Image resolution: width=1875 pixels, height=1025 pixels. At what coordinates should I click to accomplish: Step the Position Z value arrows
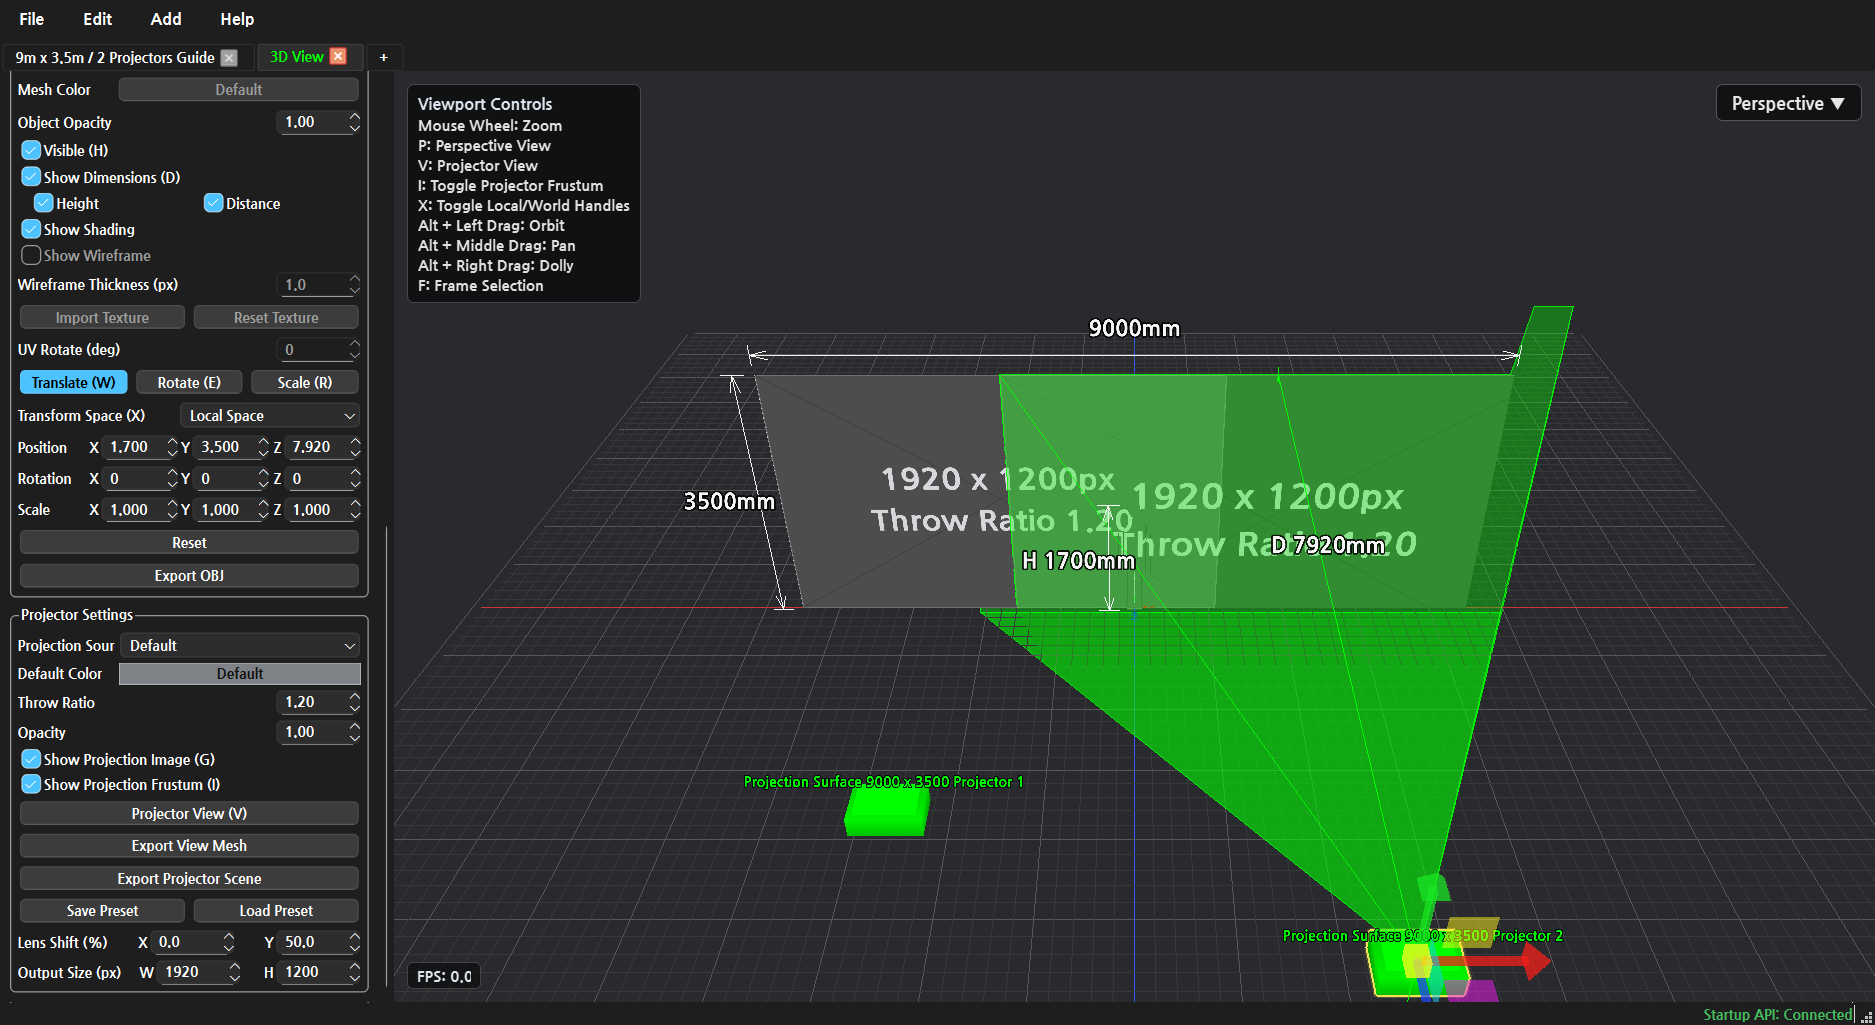(x=354, y=447)
